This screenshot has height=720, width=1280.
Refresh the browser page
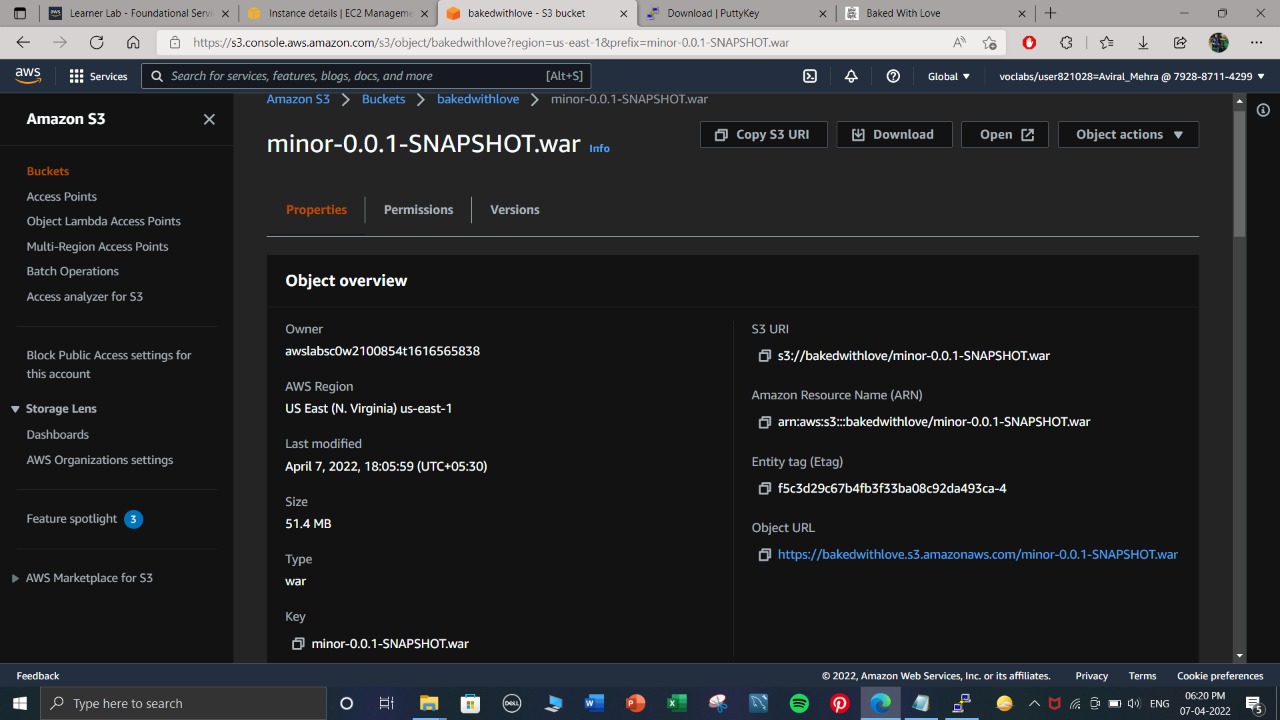(x=96, y=42)
